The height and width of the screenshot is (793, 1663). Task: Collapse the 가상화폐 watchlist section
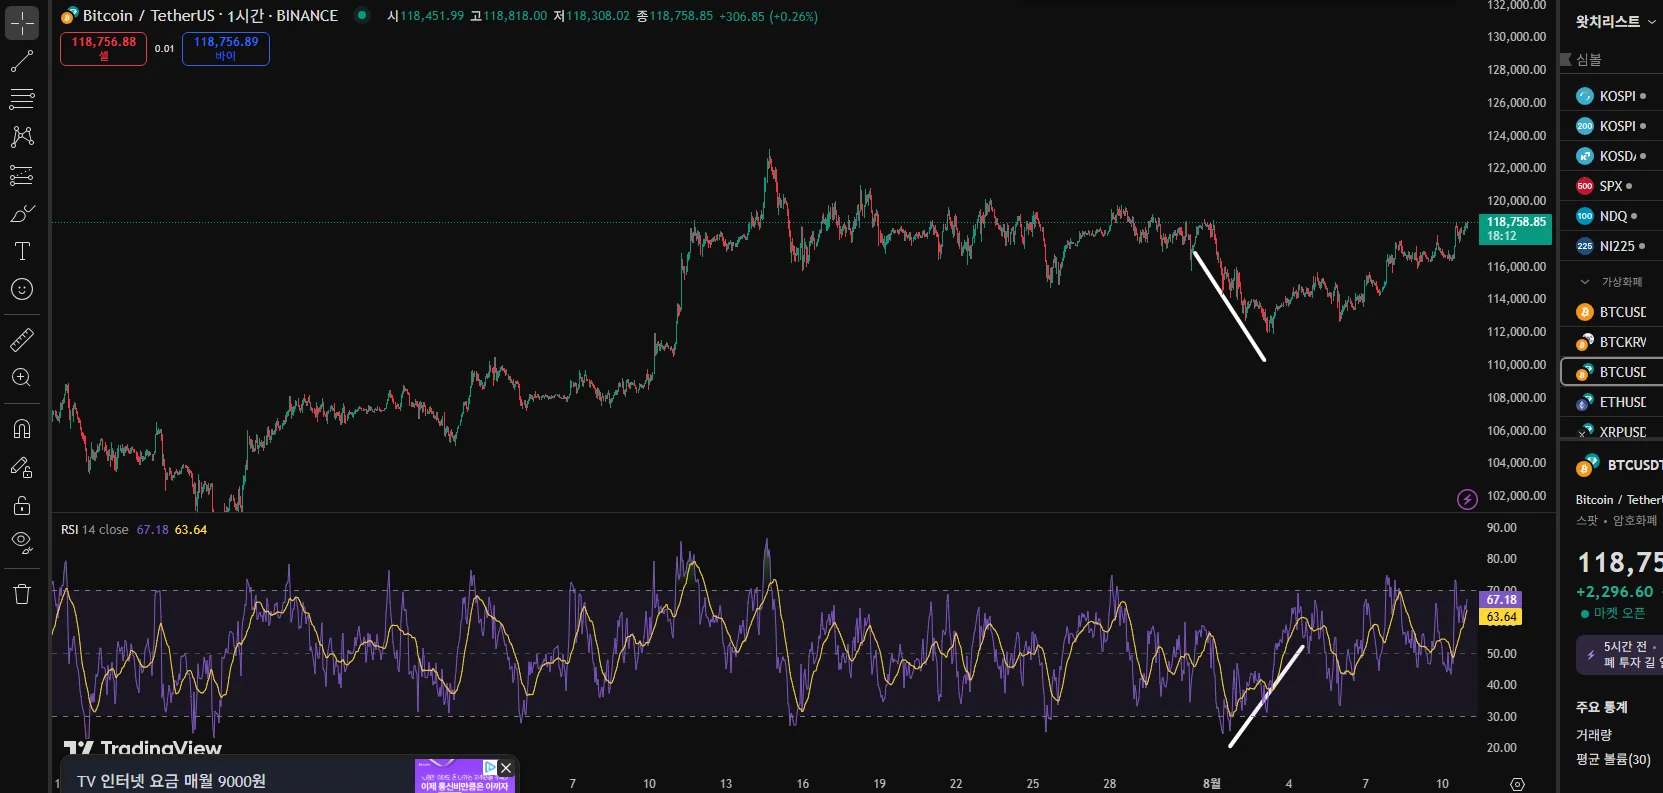click(x=1584, y=282)
